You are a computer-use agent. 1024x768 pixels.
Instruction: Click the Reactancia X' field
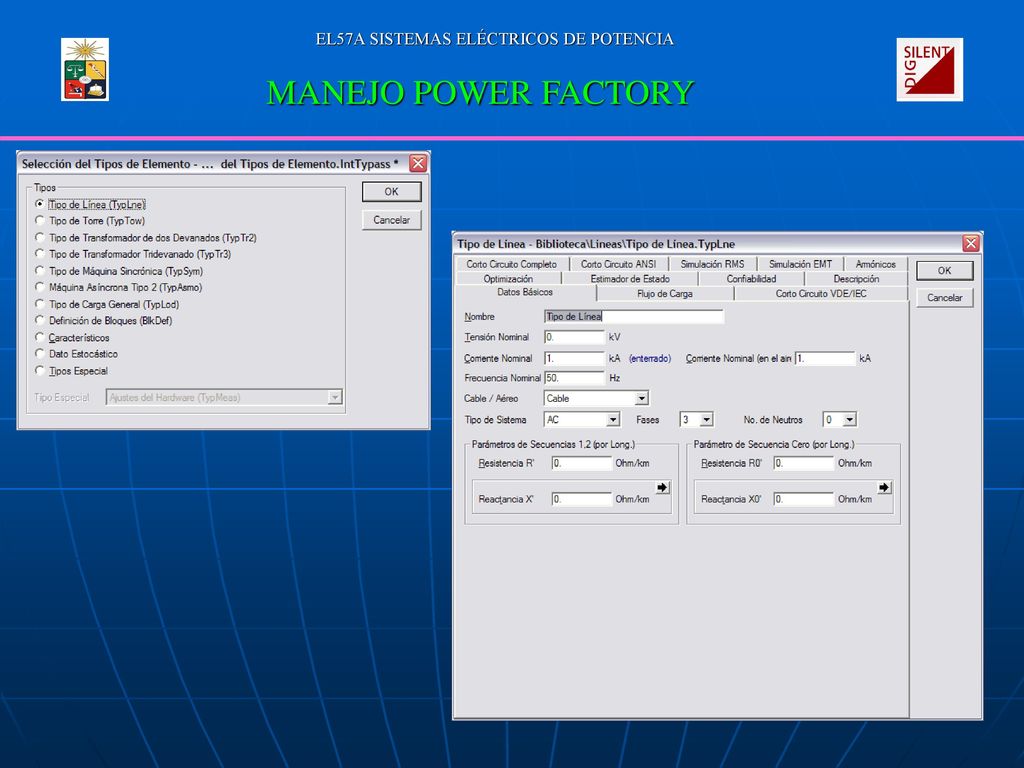tap(581, 499)
